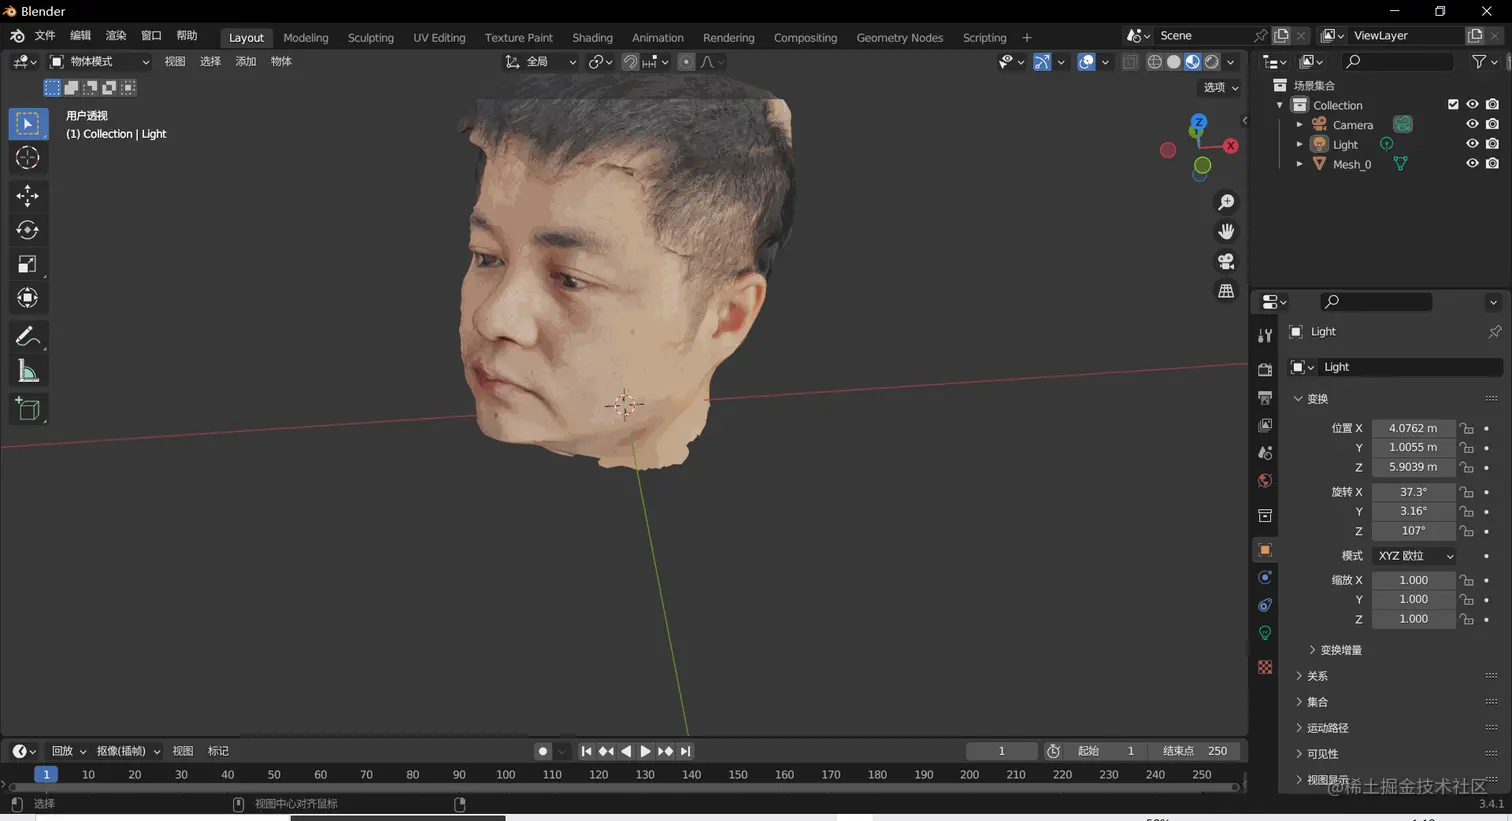Open the 编辑 menu
This screenshot has width=1512, height=821.
[x=81, y=36]
